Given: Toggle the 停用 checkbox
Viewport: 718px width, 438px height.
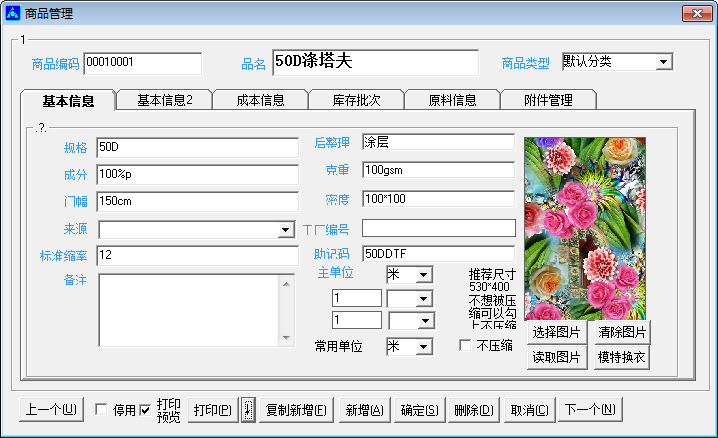Looking at the screenshot, I should pos(101,409).
